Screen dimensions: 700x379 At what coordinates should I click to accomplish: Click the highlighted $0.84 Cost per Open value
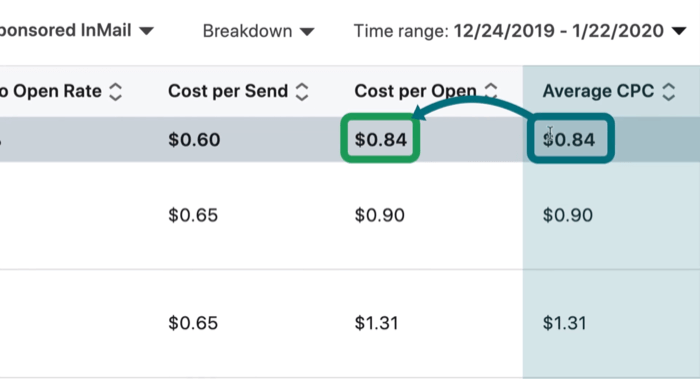click(x=380, y=140)
